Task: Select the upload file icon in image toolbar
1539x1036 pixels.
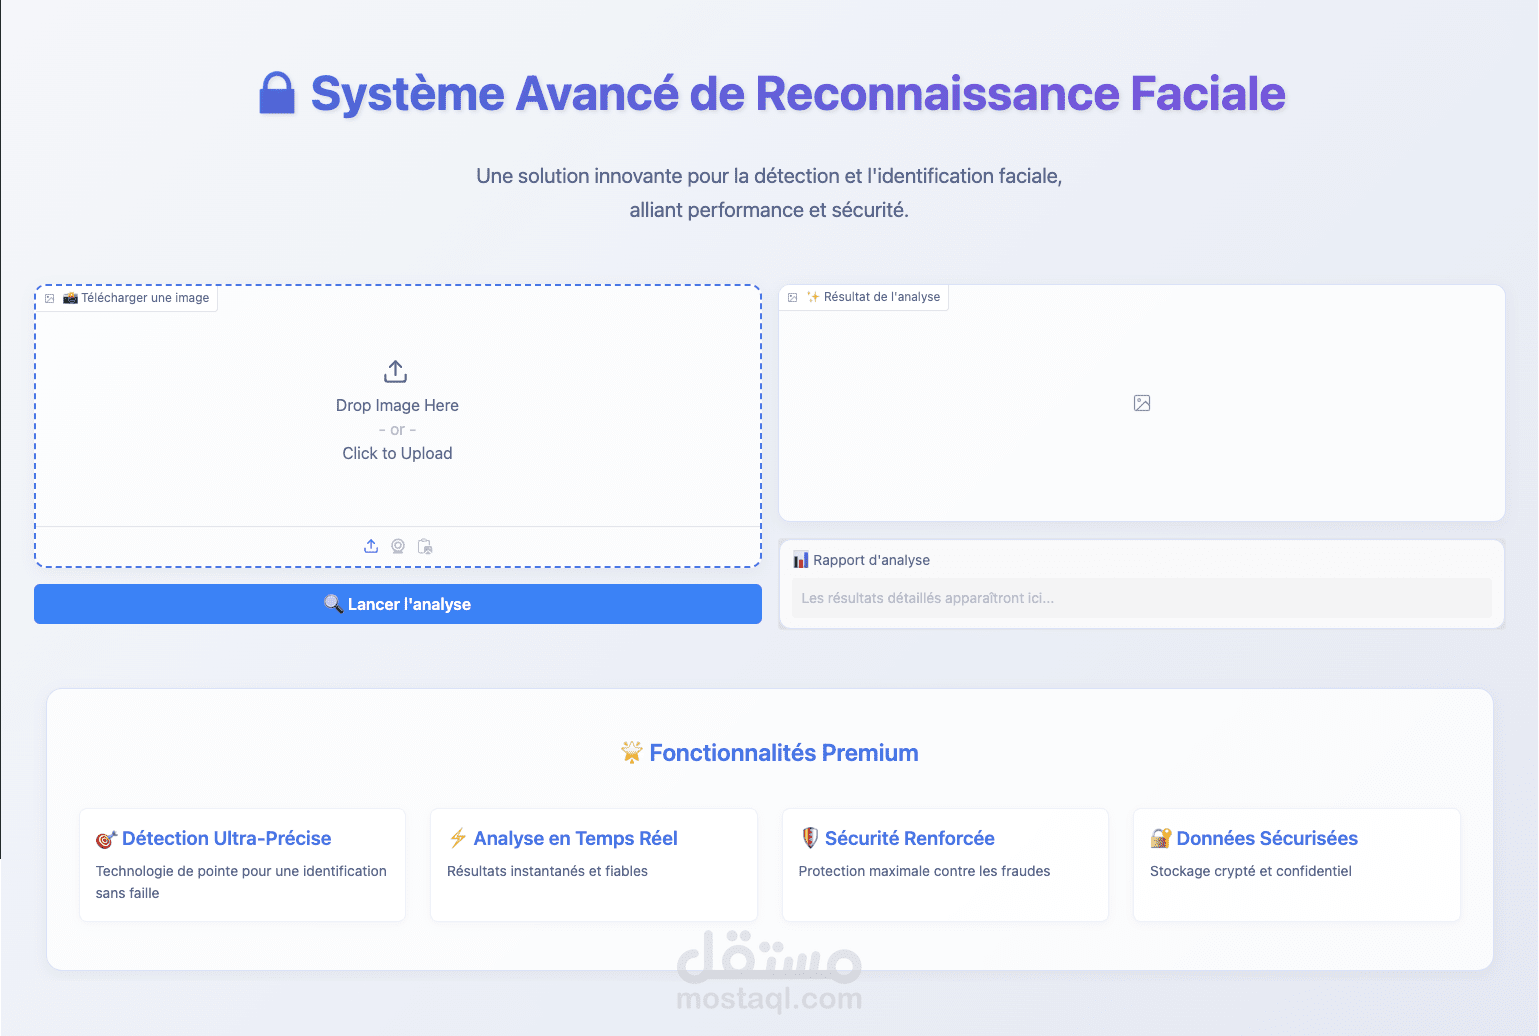Action: point(371,546)
